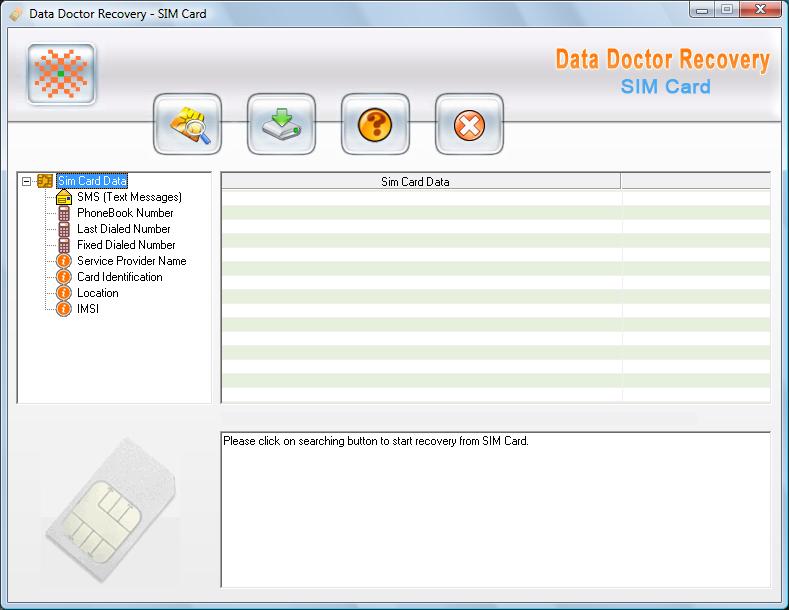This screenshot has width=789, height=610.
Task: Click the save recovered data drive button
Action: coord(281,124)
